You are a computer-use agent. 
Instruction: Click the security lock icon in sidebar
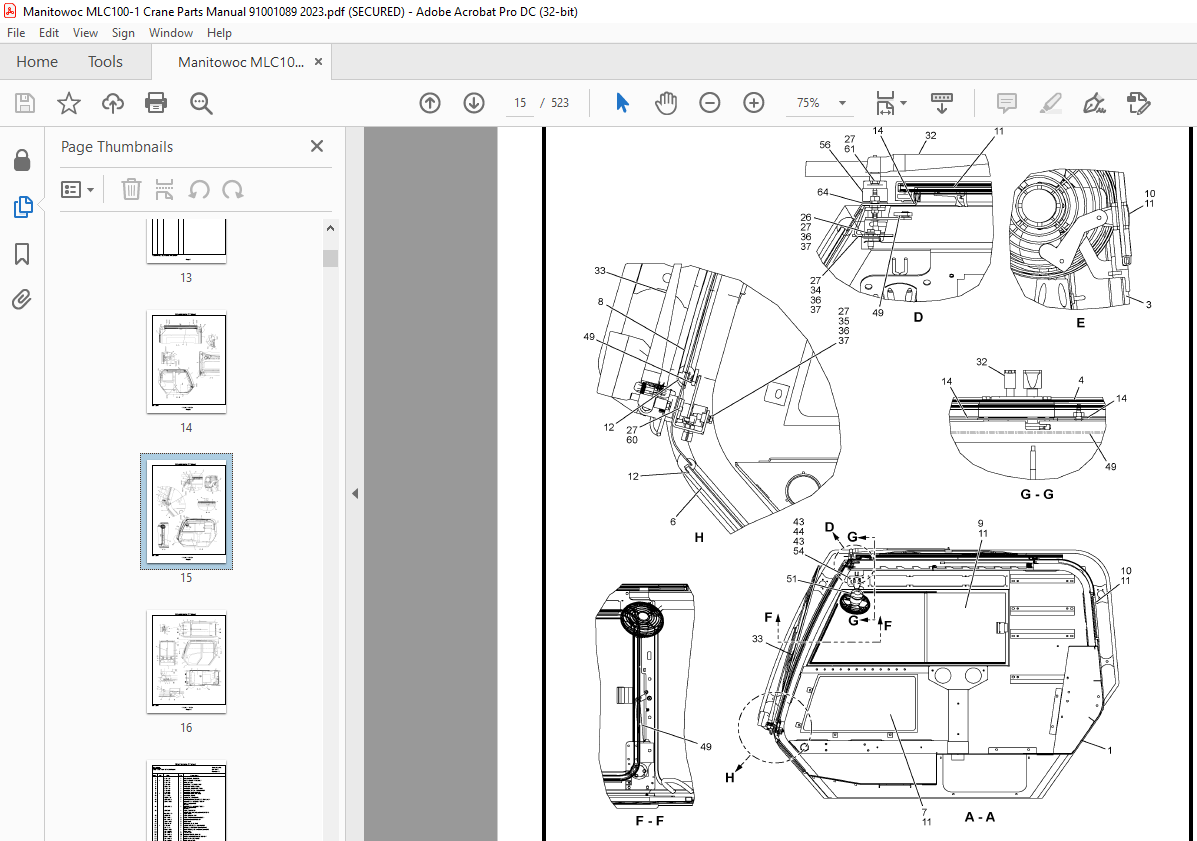[22, 160]
